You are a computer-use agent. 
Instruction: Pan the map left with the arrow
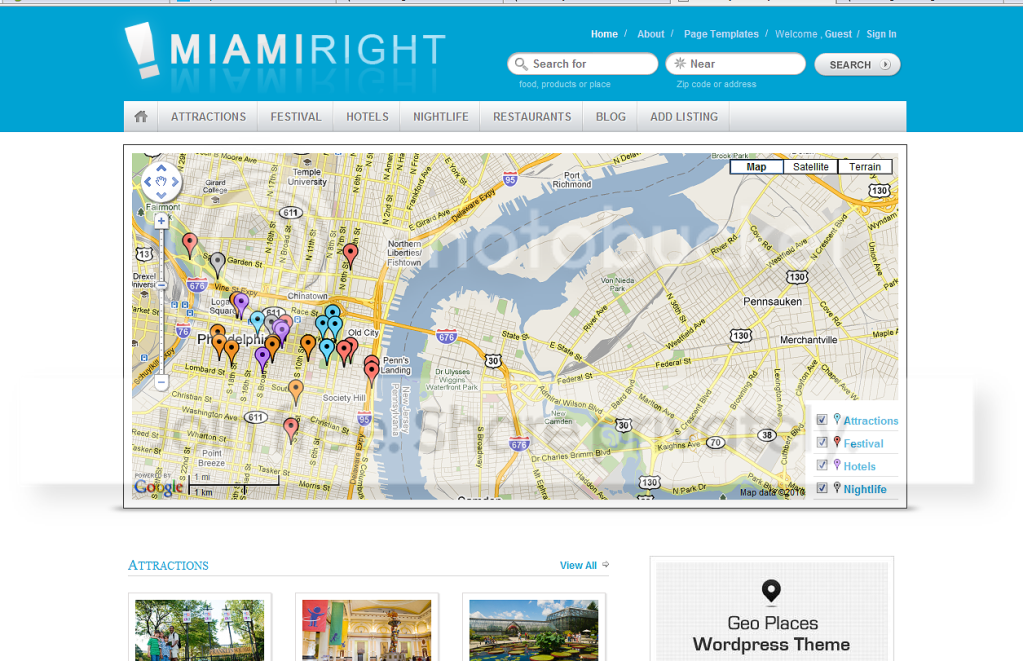click(x=147, y=182)
